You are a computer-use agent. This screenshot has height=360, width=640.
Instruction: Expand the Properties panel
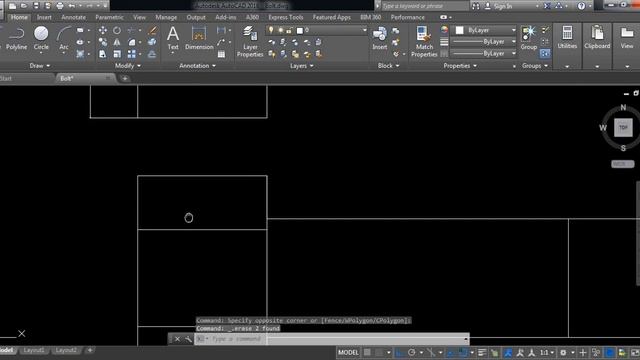click(460, 66)
